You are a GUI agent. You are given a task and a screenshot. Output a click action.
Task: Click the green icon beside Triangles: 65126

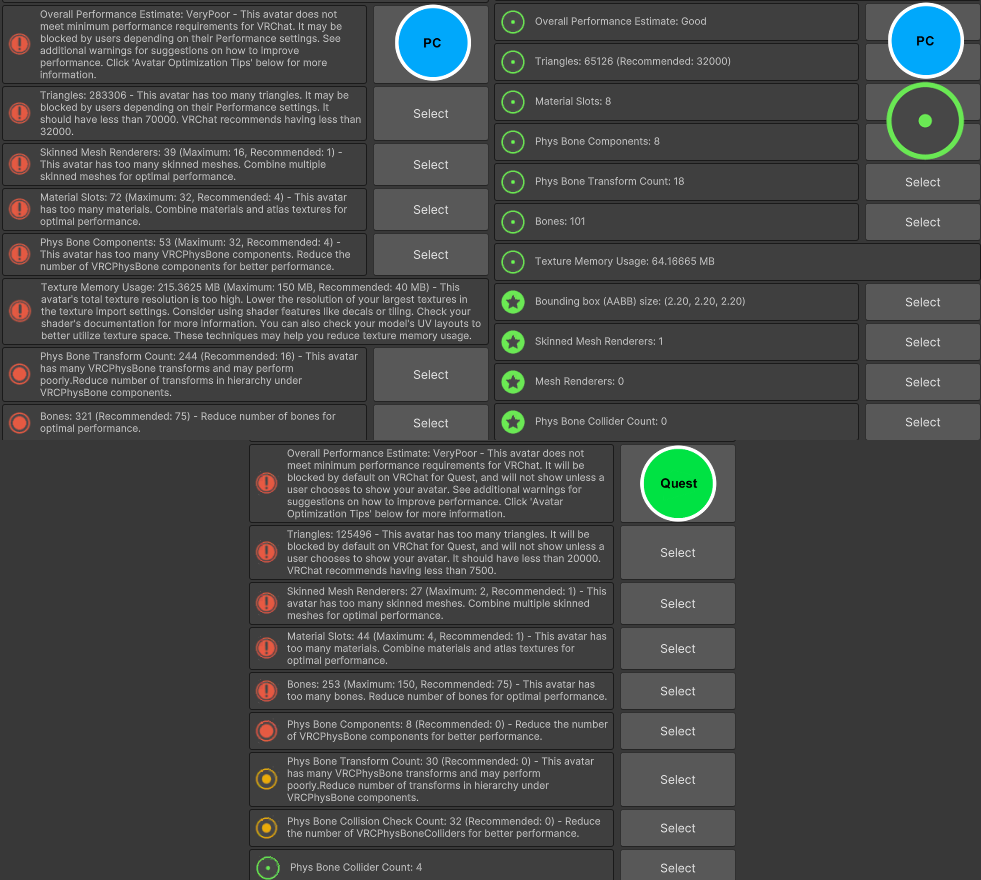coord(513,62)
